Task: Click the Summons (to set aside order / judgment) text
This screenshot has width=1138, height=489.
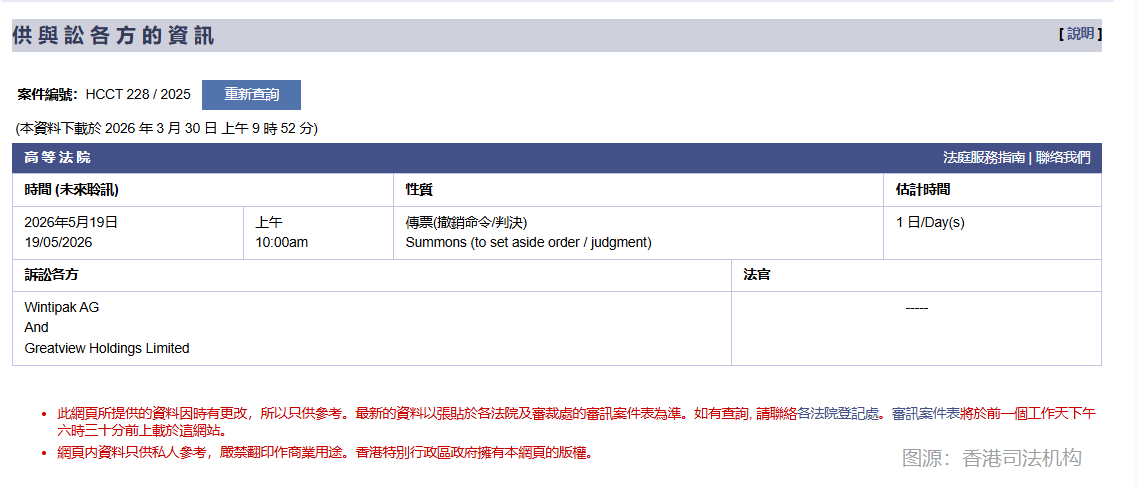Action: coord(528,242)
